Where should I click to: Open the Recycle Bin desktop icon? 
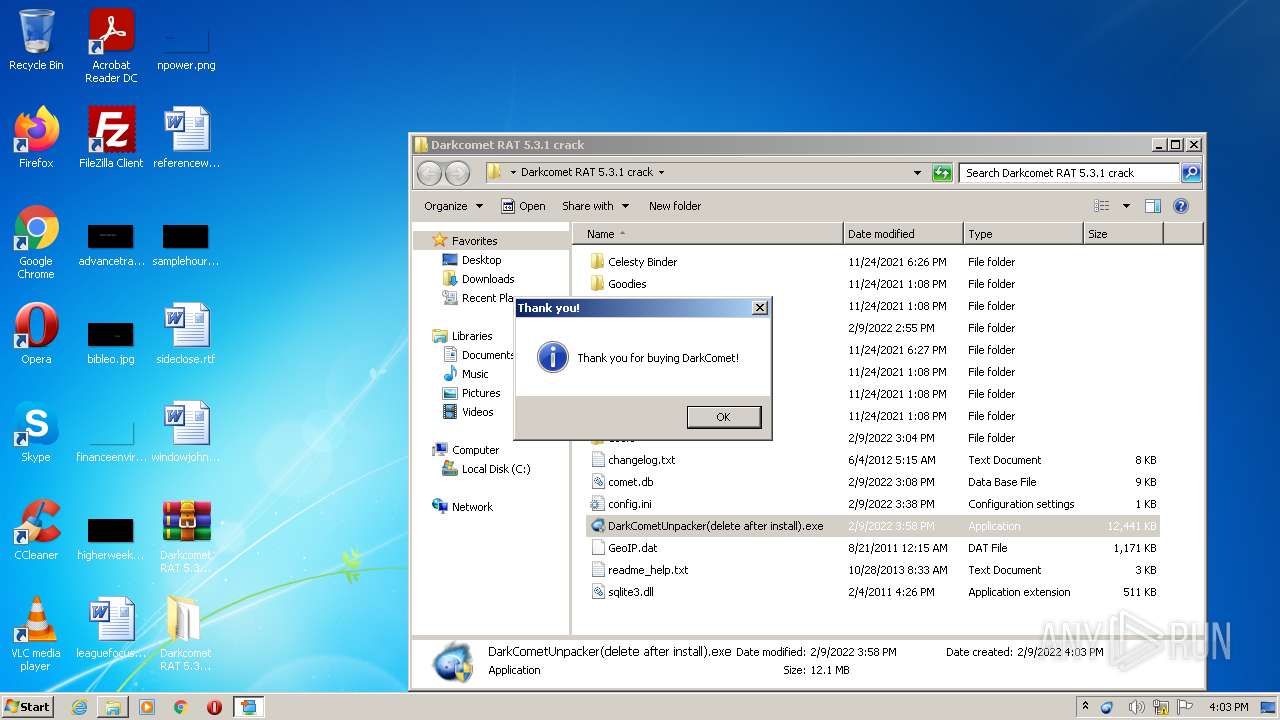(x=36, y=41)
